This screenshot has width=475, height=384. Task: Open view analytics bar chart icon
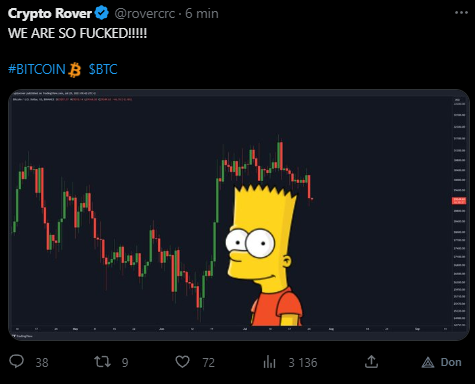point(269,362)
